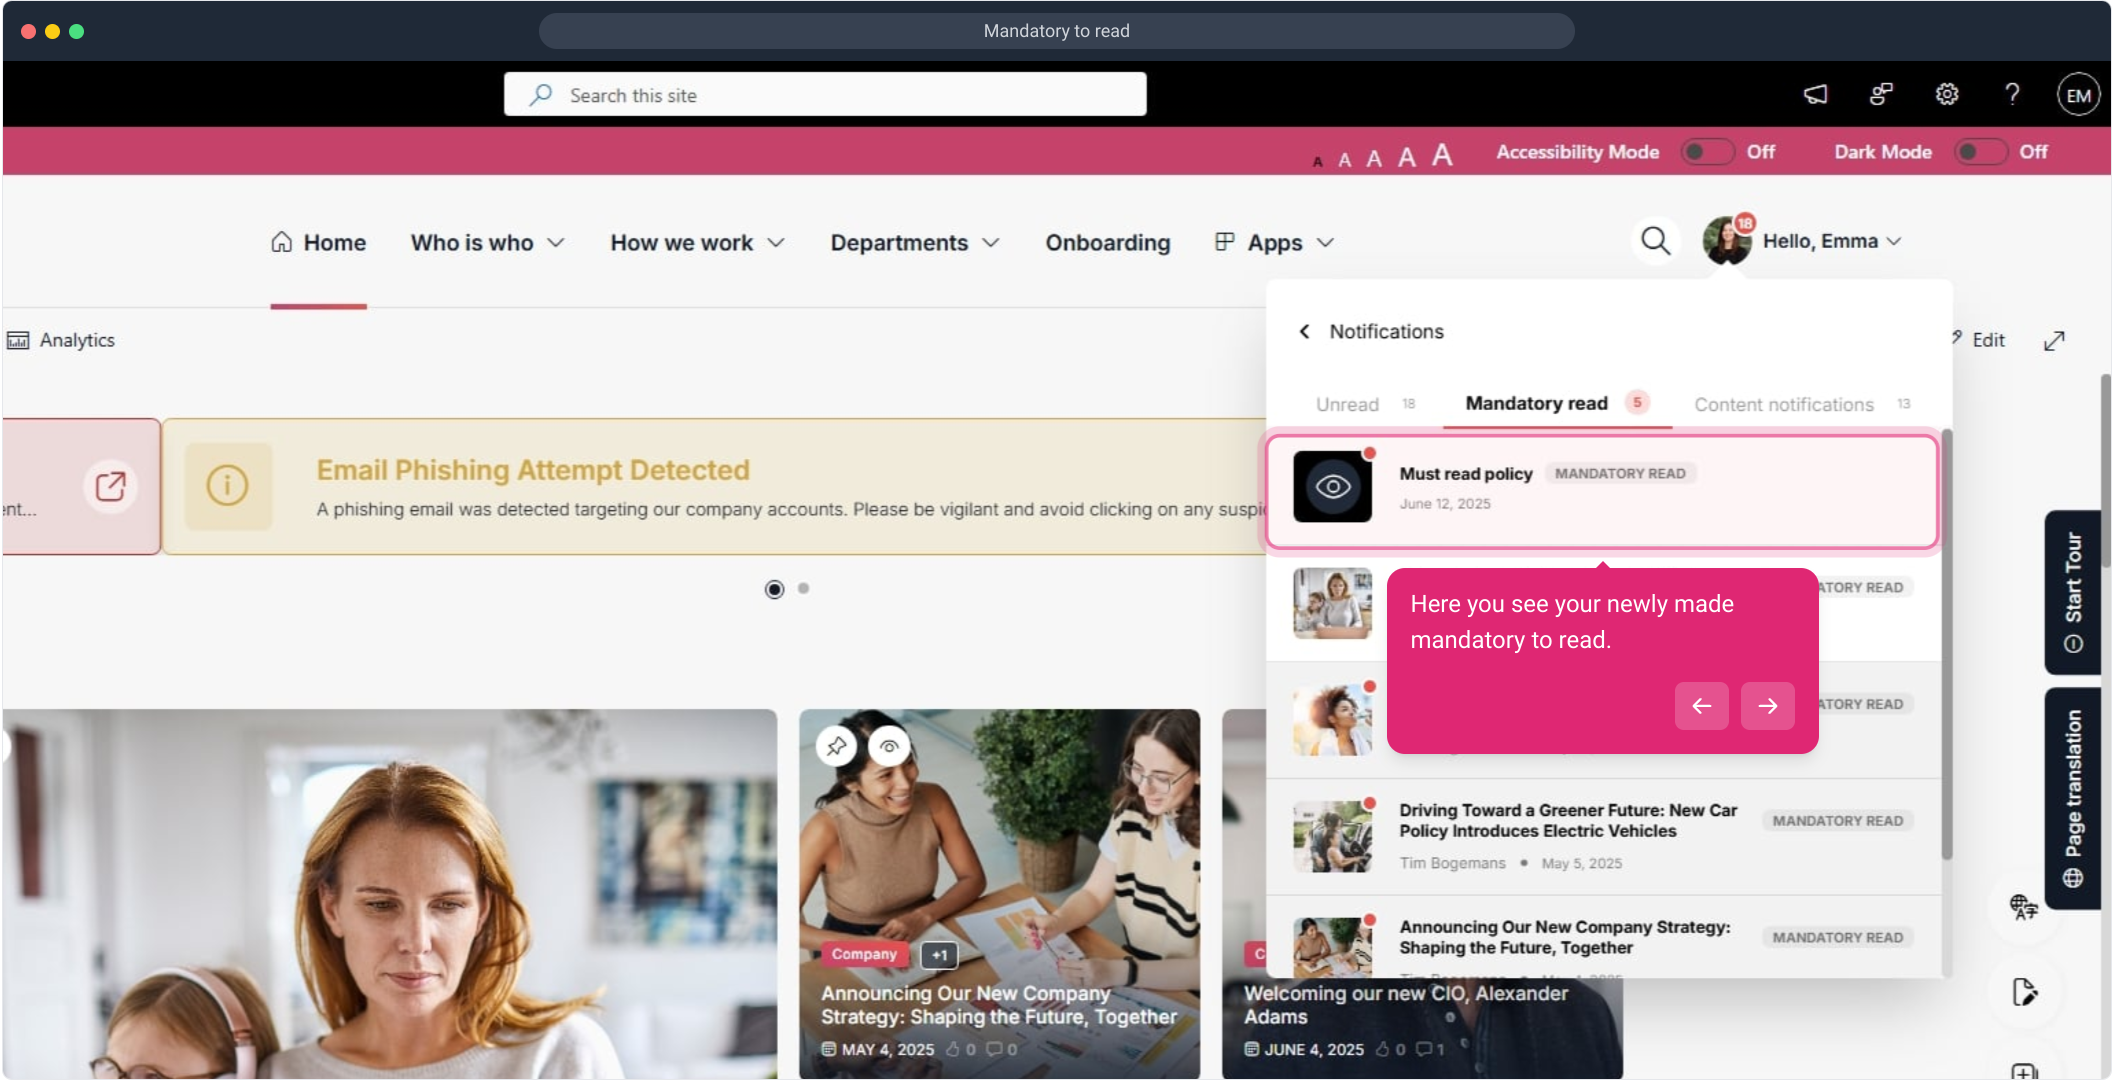The image size is (2114, 1080).
Task: Click the Search this site field
Action: pos(825,95)
